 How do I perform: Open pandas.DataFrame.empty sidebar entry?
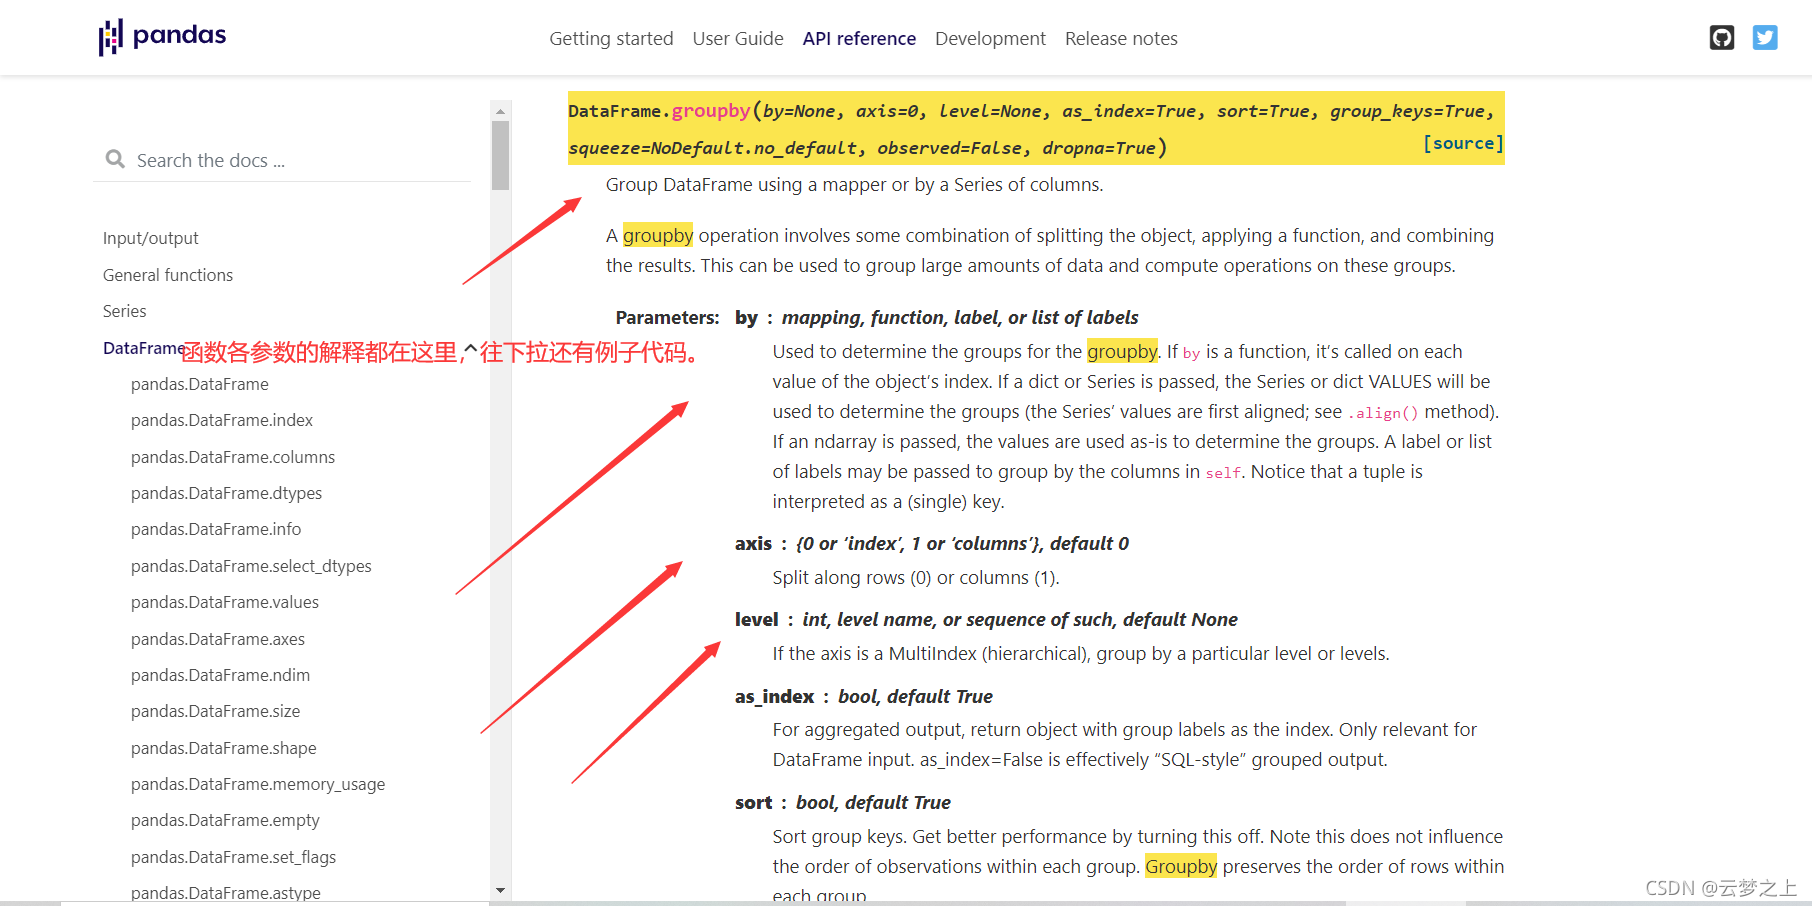click(x=226, y=820)
